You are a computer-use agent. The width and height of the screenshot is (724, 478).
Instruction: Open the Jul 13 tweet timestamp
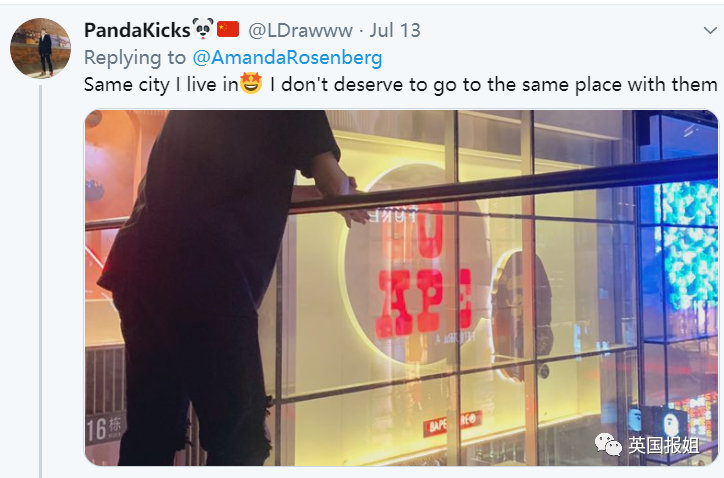tap(395, 31)
